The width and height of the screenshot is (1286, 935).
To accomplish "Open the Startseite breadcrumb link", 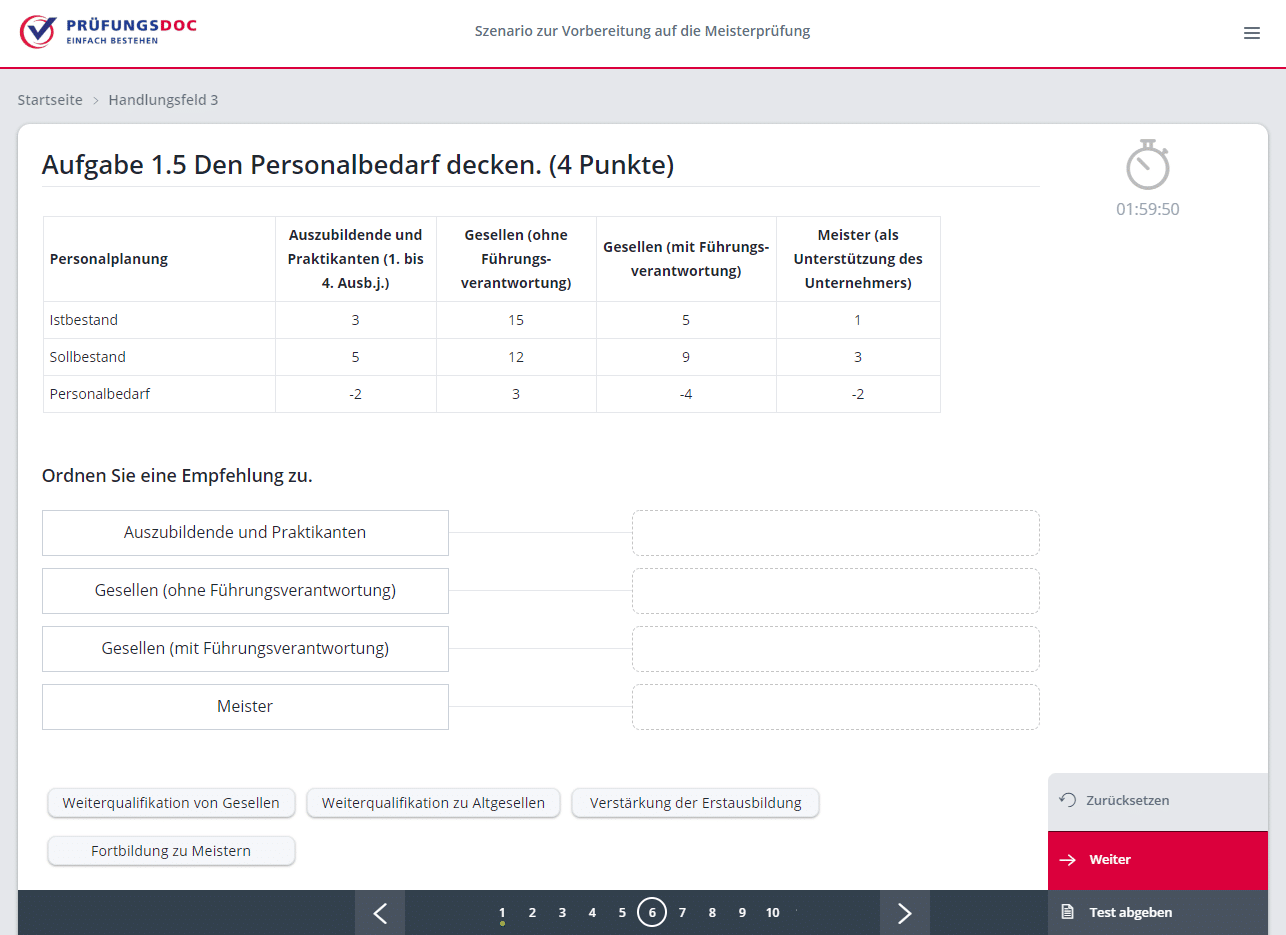I will (x=50, y=100).
